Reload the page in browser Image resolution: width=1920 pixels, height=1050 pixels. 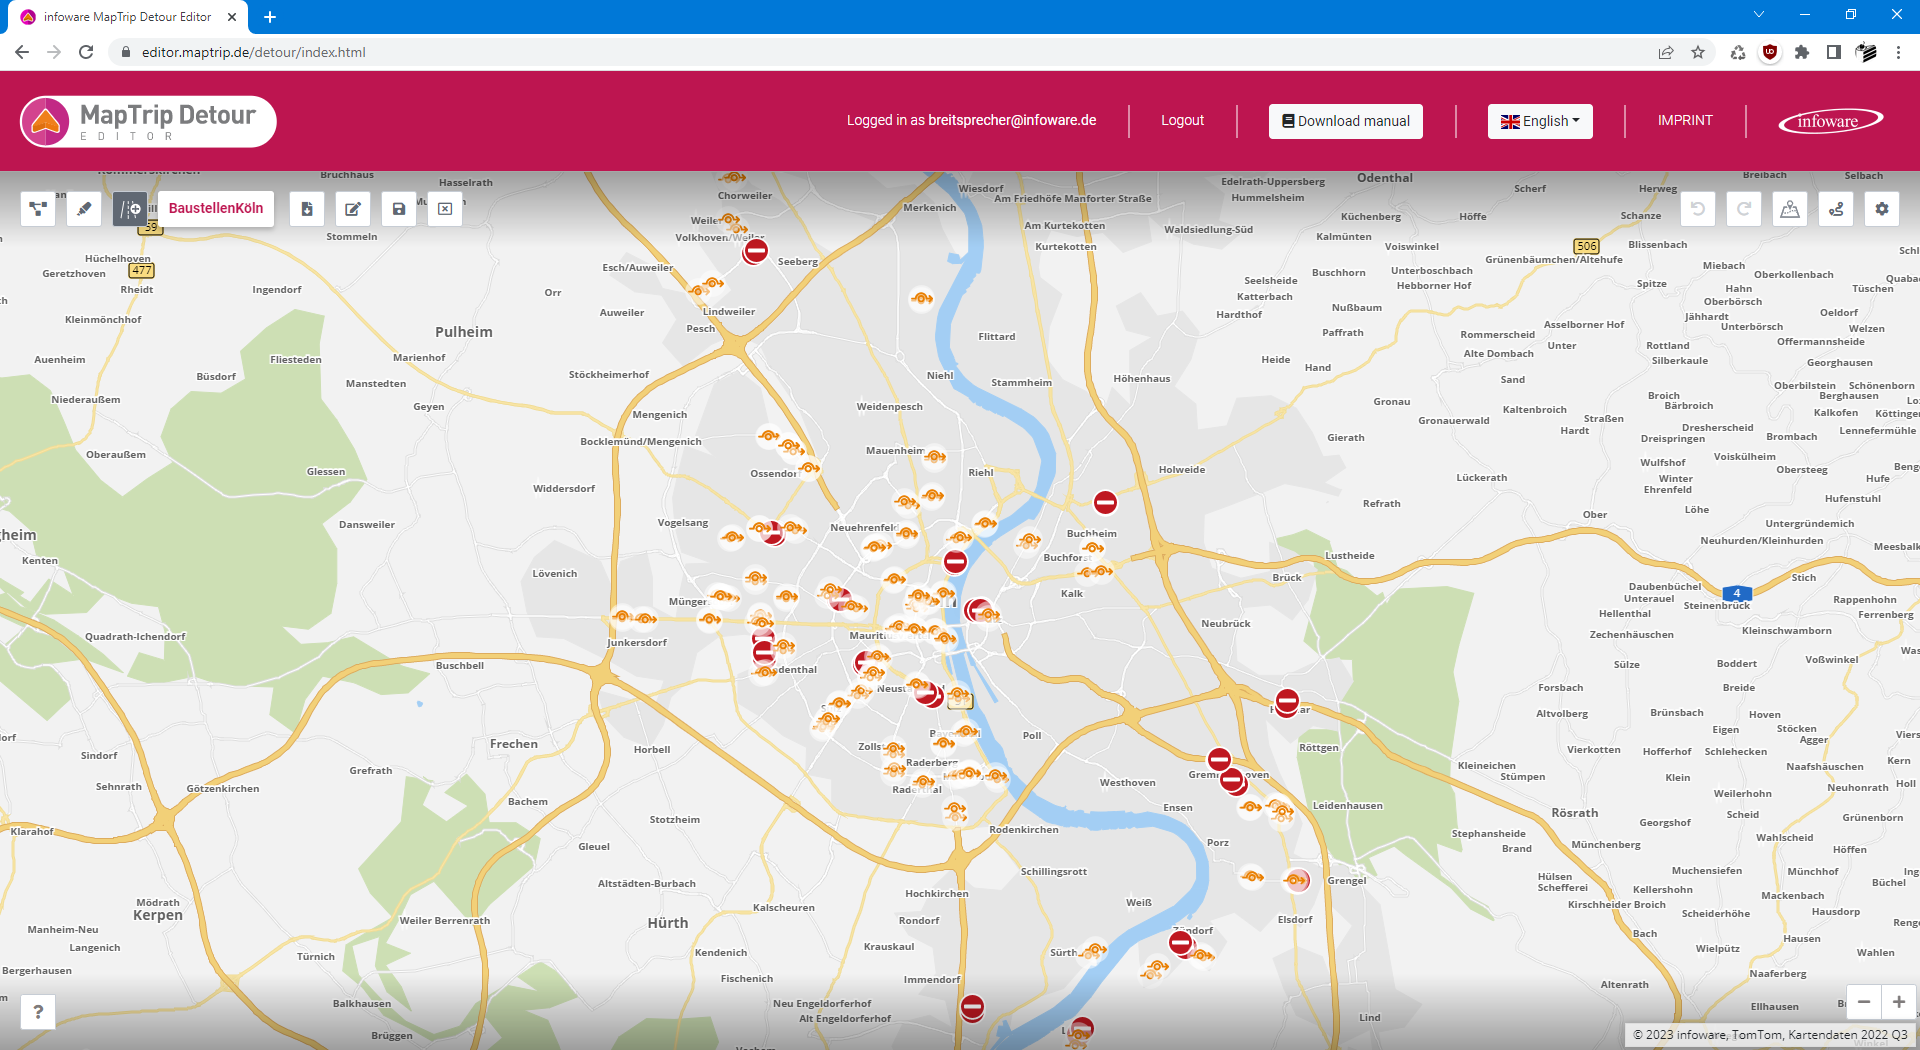[x=86, y=52]
